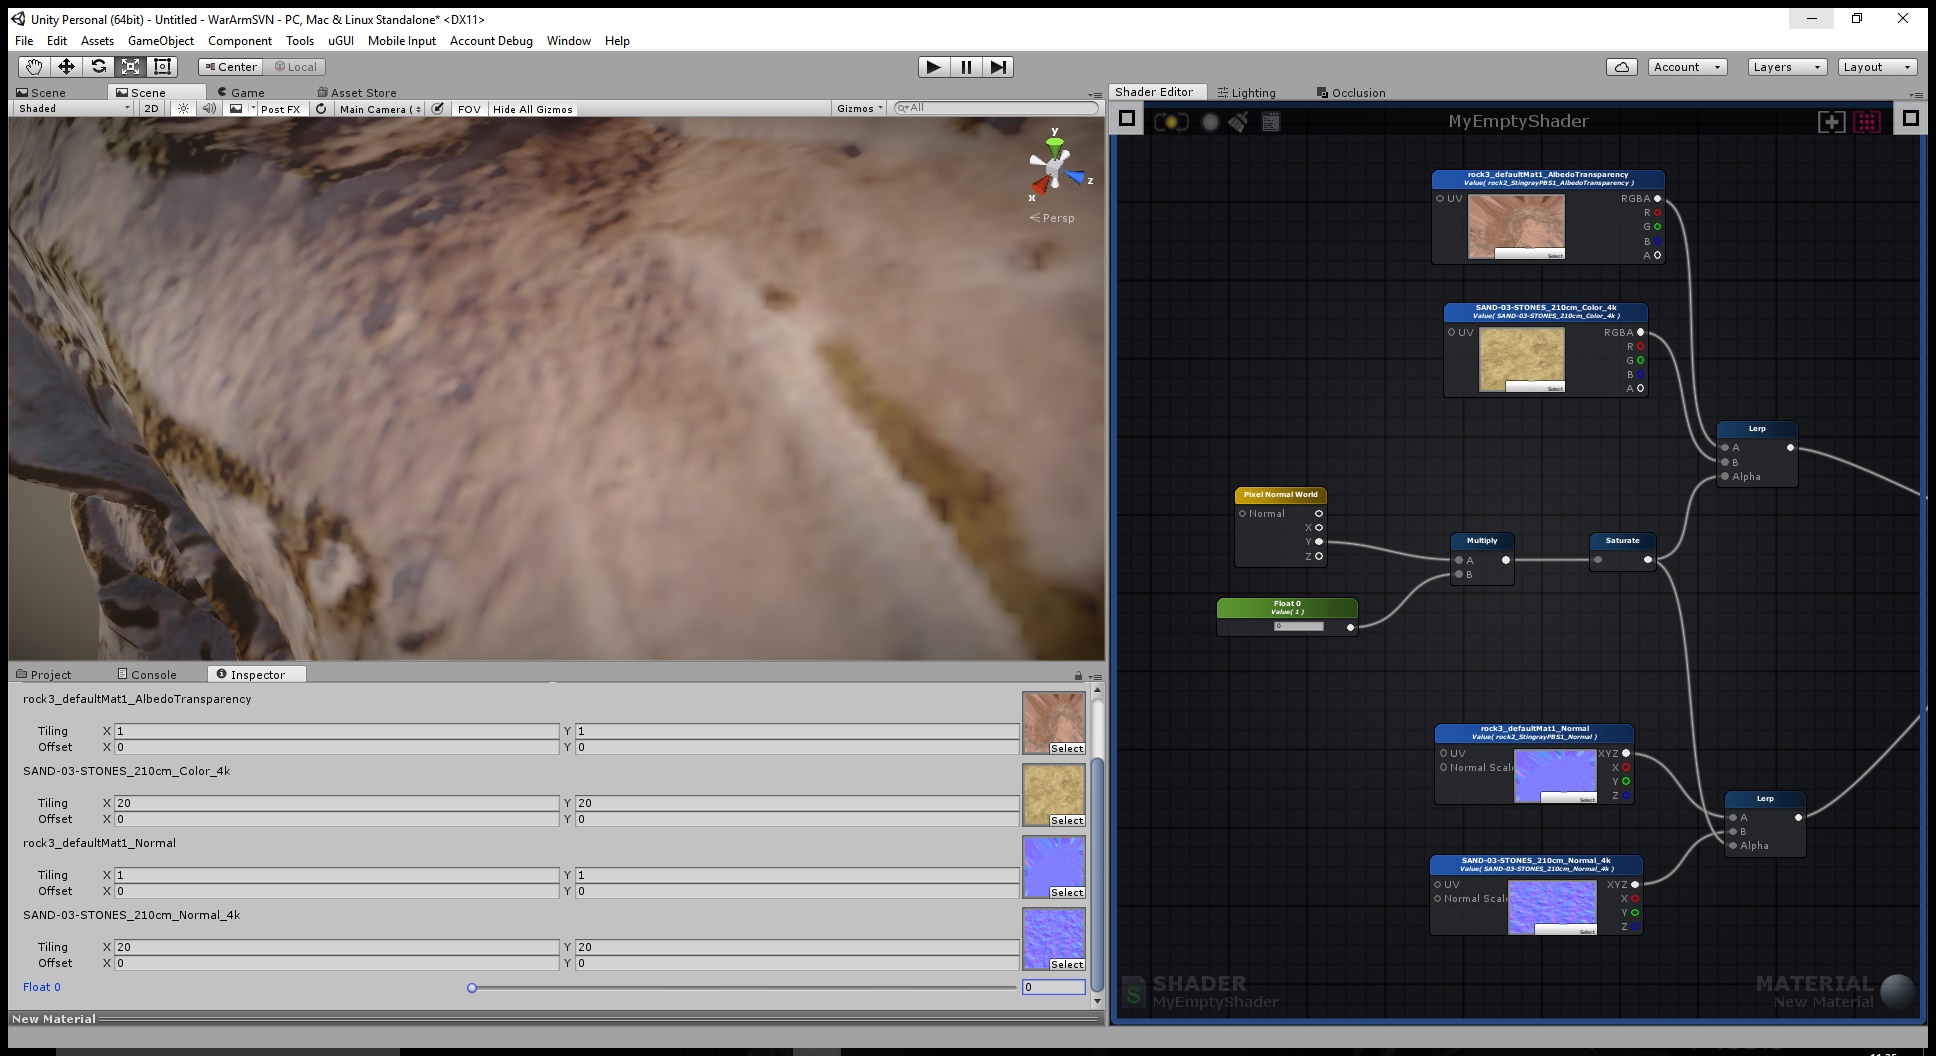Open the cloud services icon
The height and width of the screenshot is (1056, 1936).
pos(1621,67)
